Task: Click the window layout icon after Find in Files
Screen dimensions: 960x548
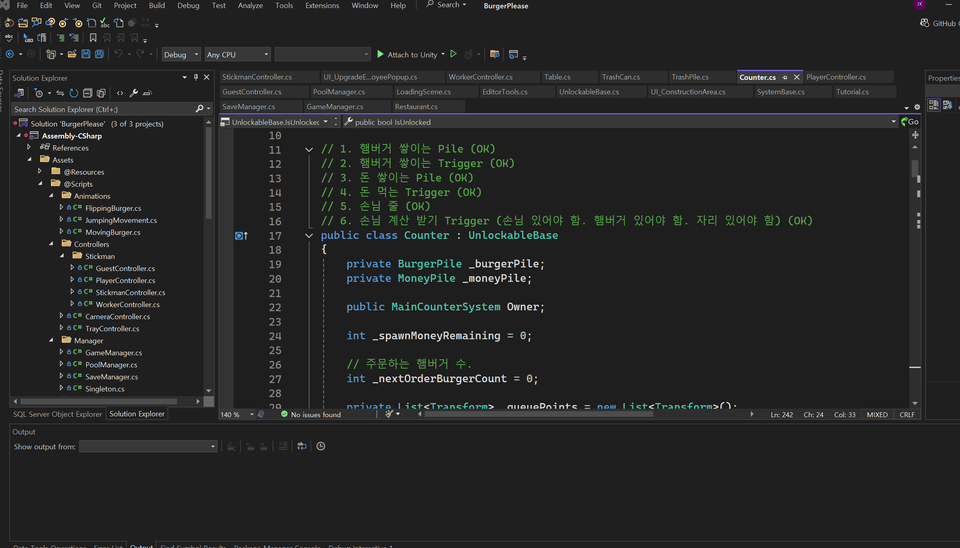Action: tap(514, 54)
